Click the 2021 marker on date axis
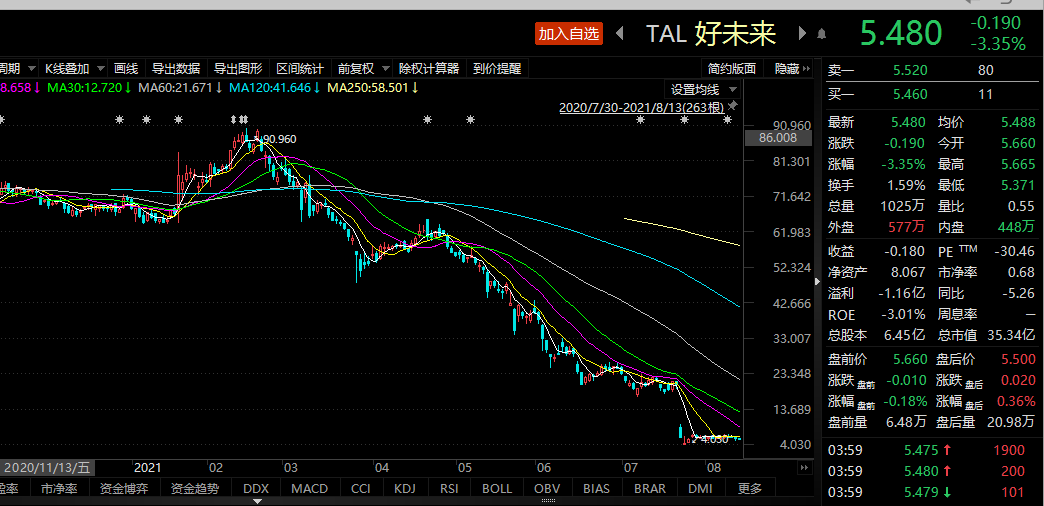The height and width of the screenshot is (506, 1044). [x=148, y=467]
